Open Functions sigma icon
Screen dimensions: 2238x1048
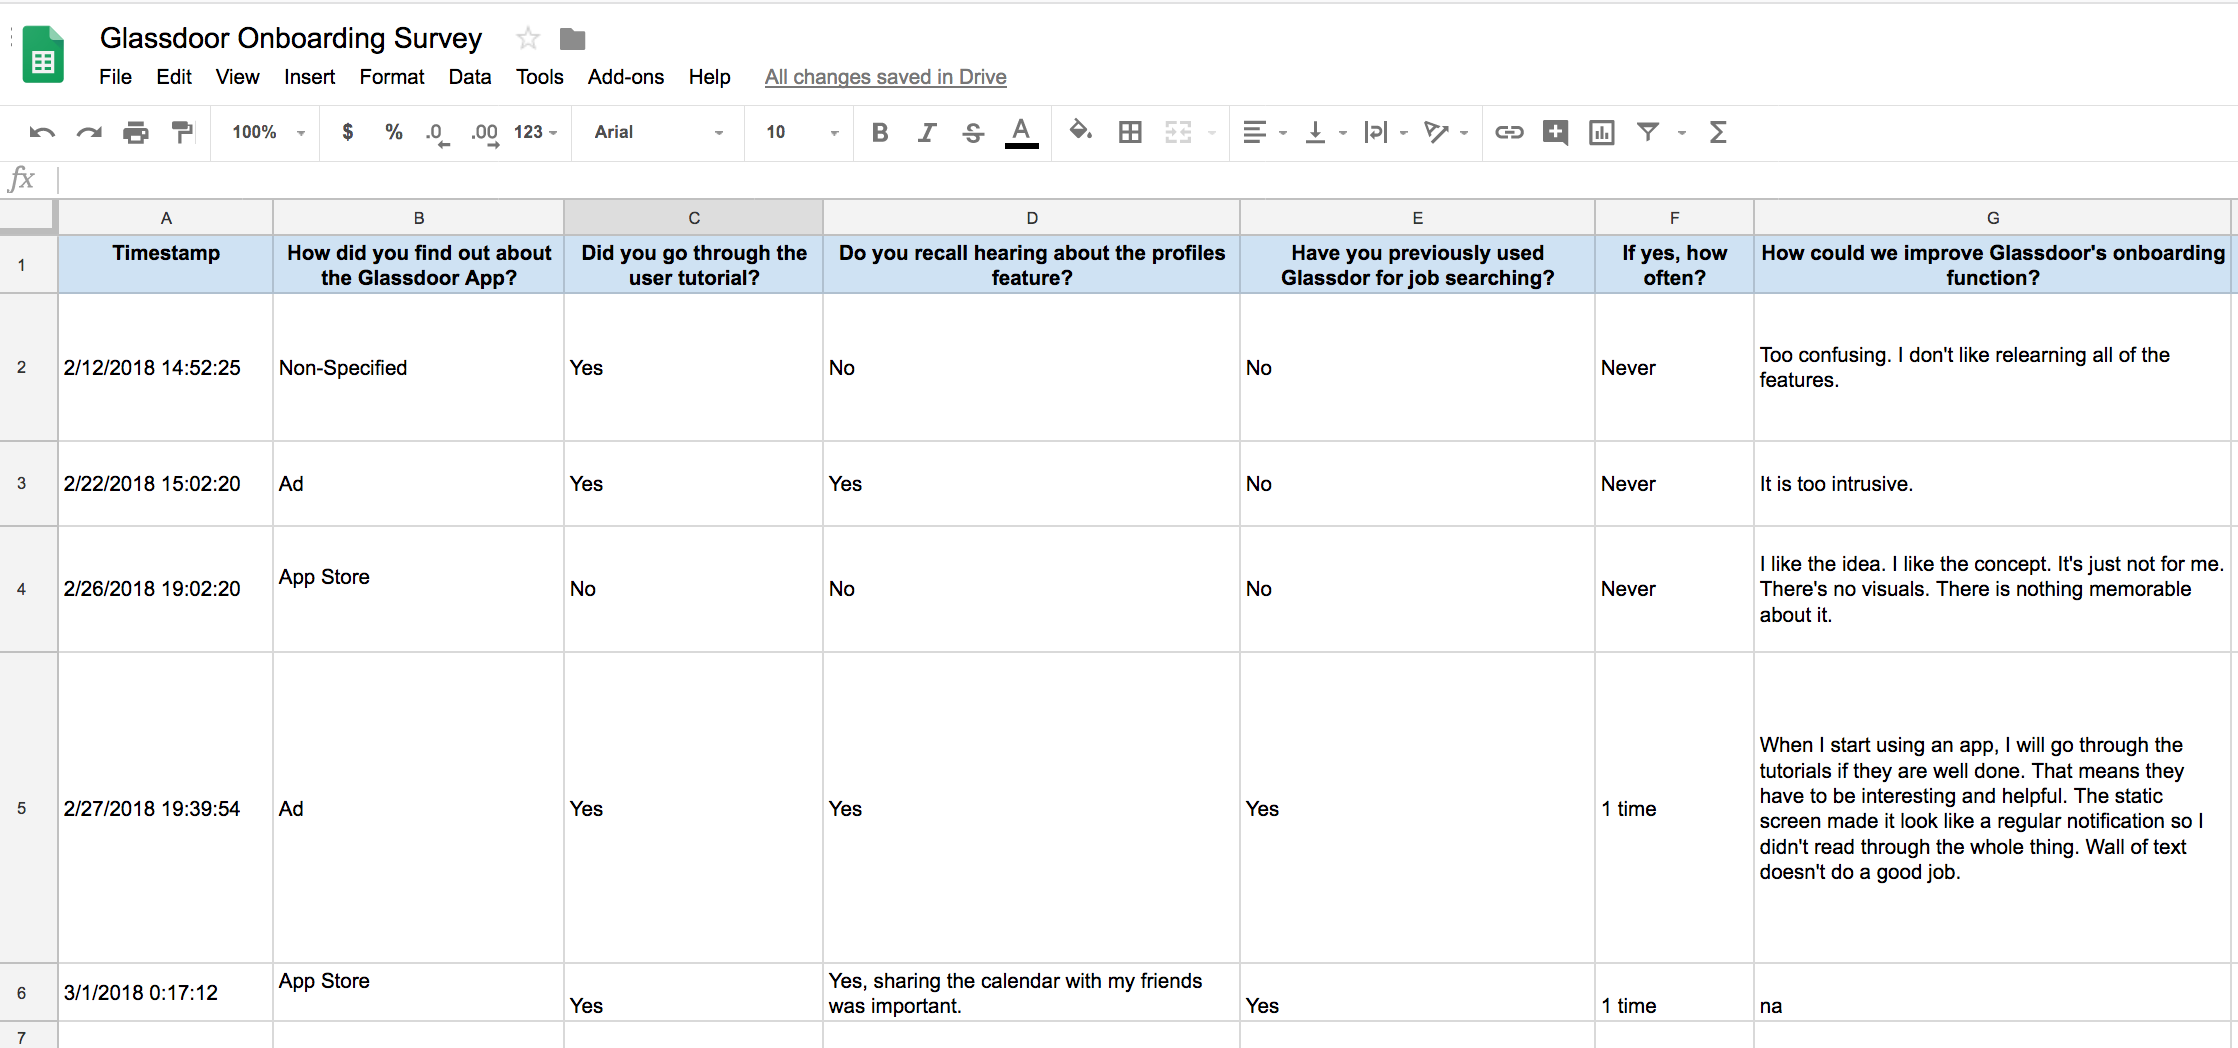(x=1718, y=132)
